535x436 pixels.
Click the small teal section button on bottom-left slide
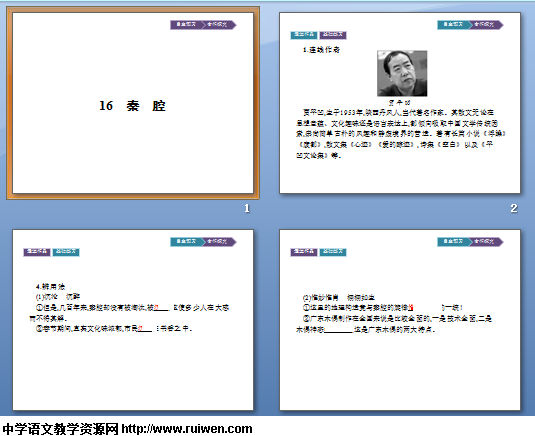(66, 252)
